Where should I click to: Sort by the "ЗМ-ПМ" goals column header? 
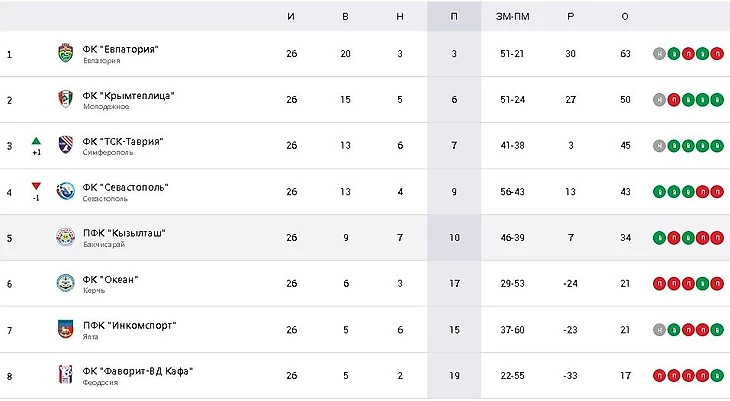[511, 17]
